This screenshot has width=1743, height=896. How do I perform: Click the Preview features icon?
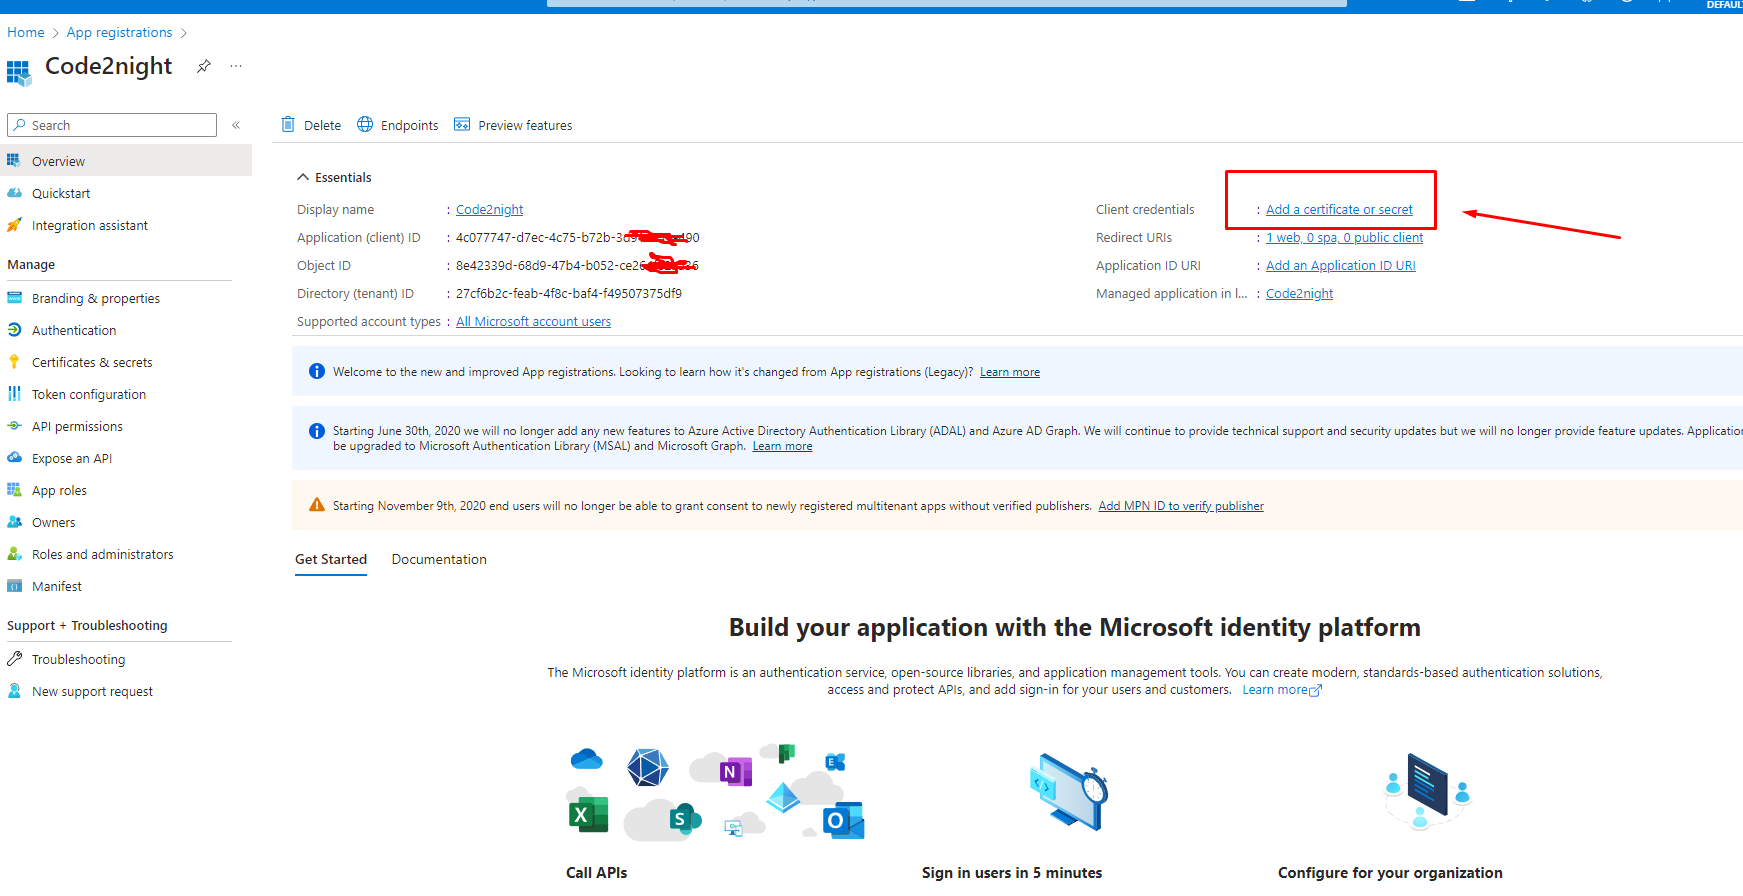[x=462, y=124]
